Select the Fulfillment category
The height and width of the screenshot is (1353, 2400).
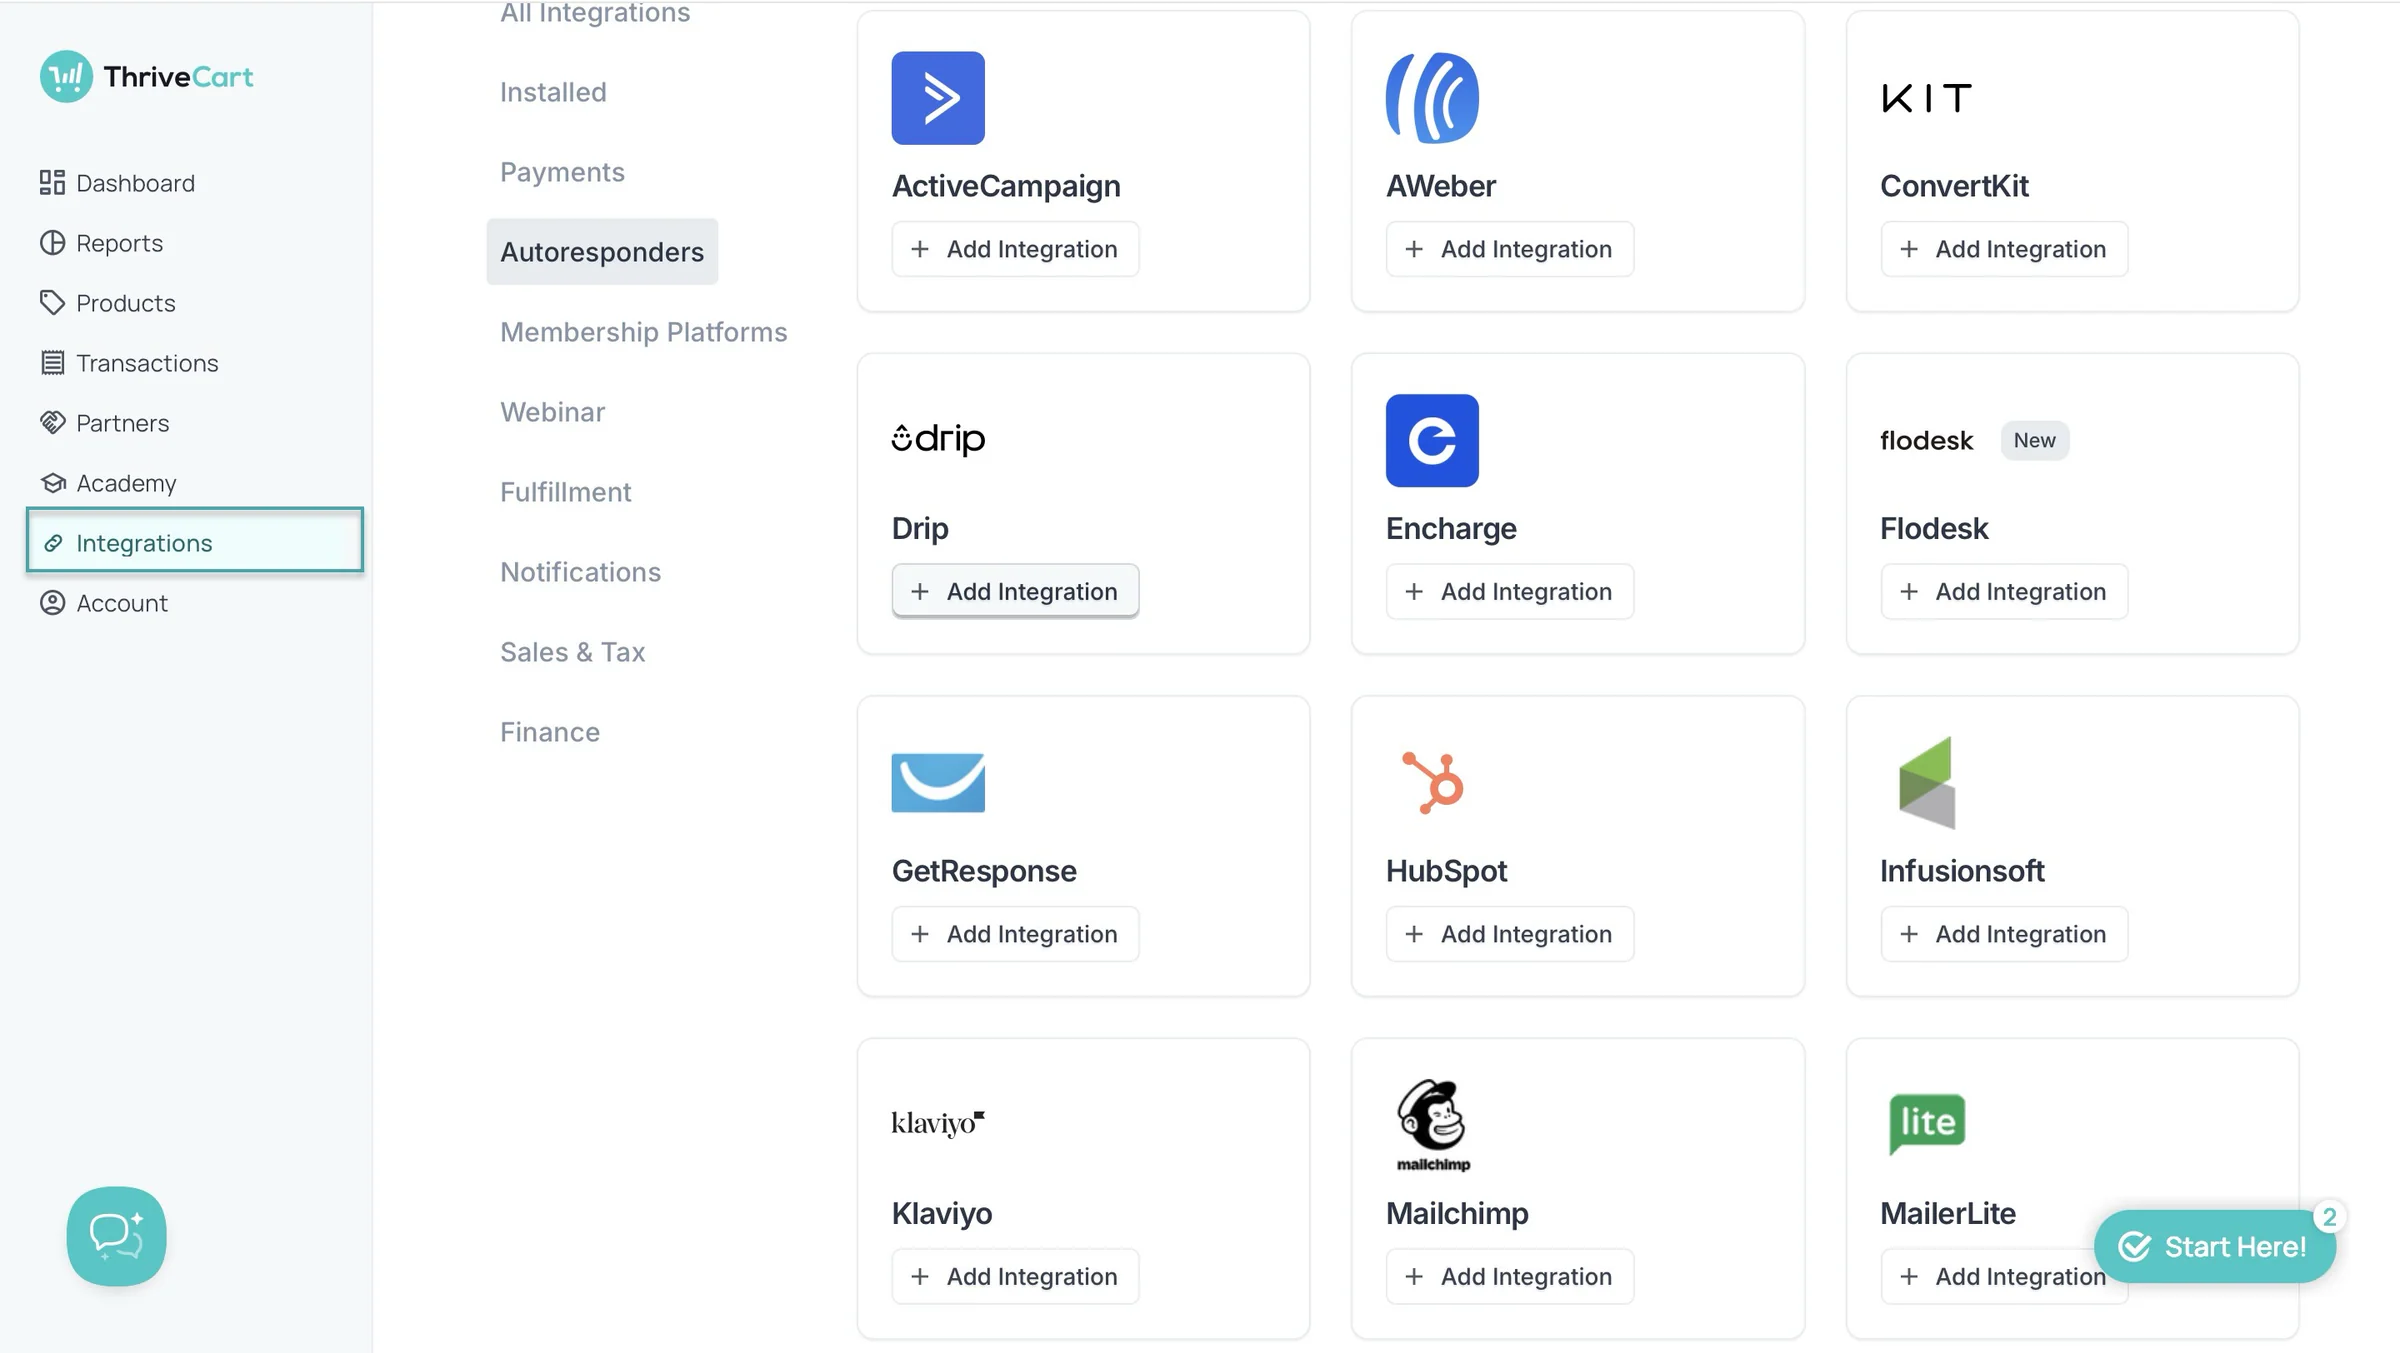[x=566, y=492]
